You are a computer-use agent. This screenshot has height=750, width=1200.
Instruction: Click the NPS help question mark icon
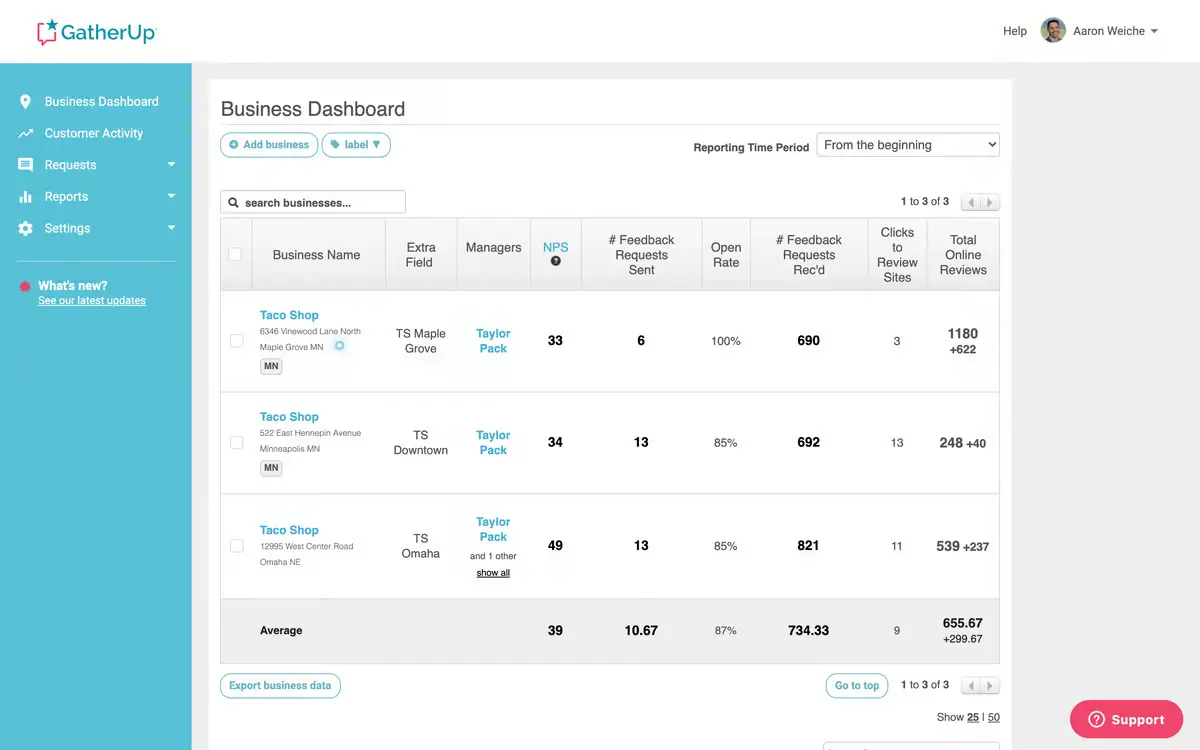(556, 261)
